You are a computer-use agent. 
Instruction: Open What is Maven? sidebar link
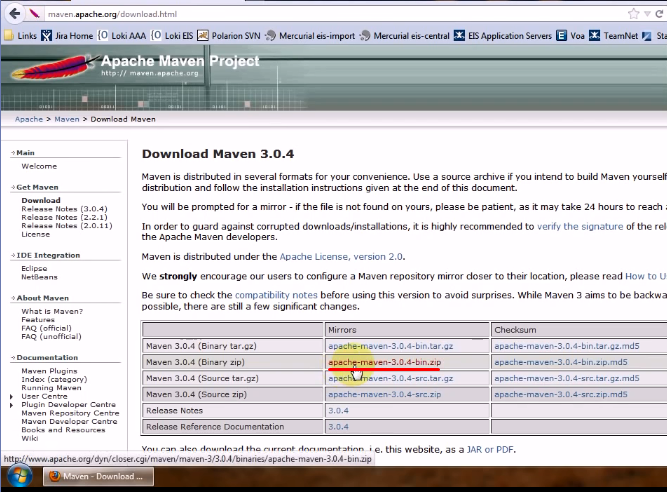[52, 311]
